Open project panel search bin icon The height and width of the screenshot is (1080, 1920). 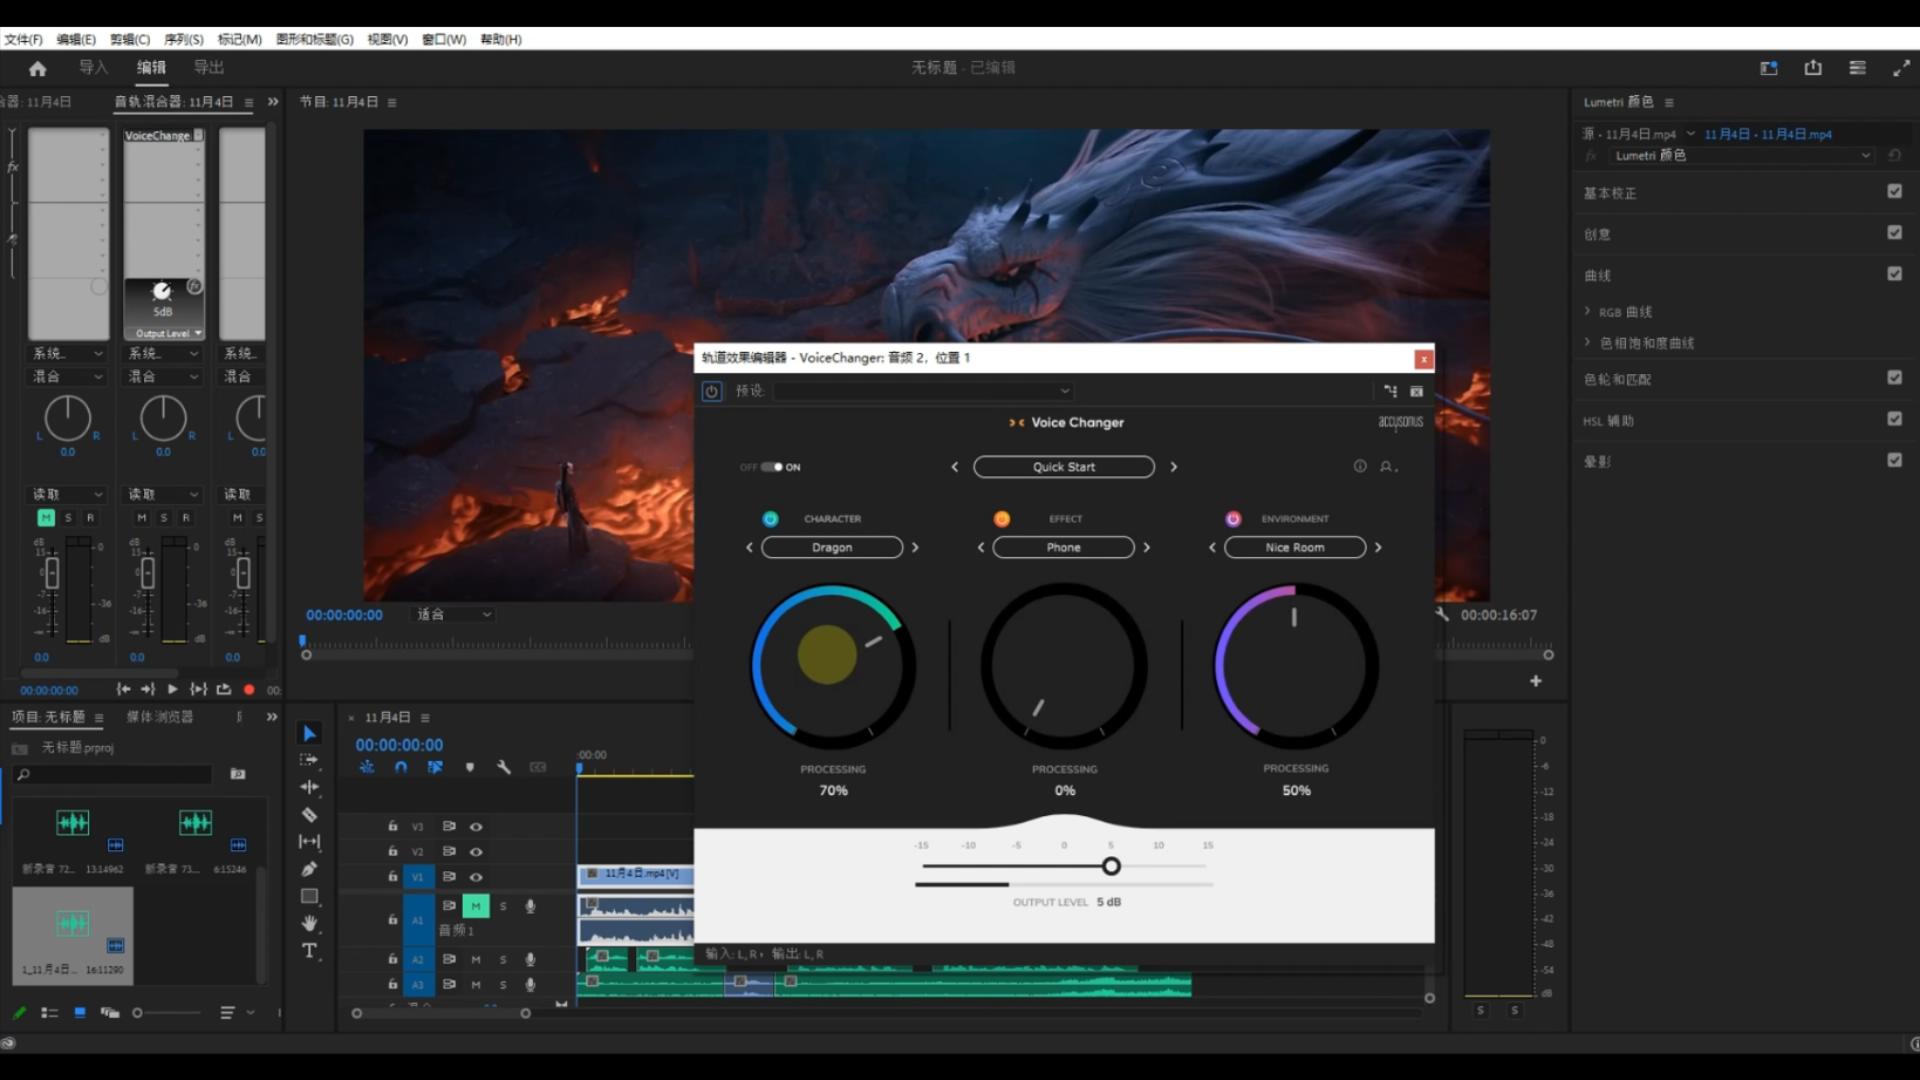[238, 774]
